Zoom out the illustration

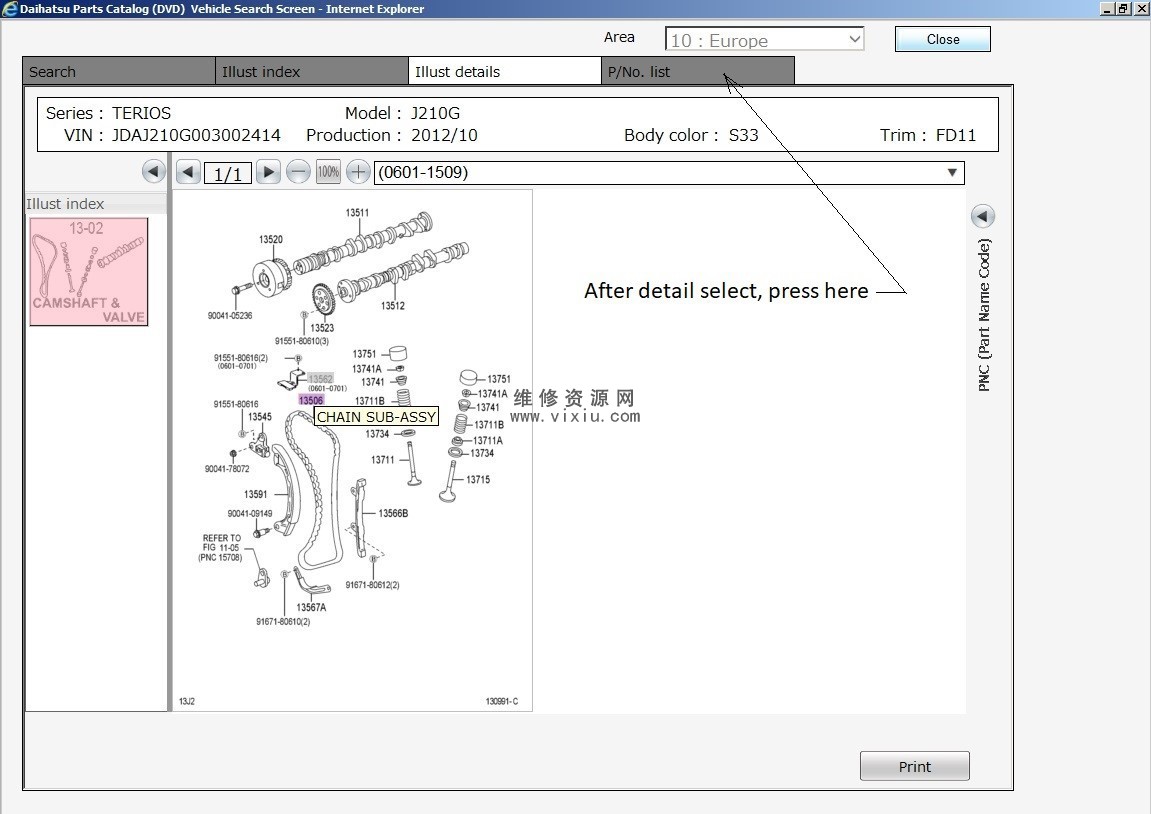pos(298,172)
